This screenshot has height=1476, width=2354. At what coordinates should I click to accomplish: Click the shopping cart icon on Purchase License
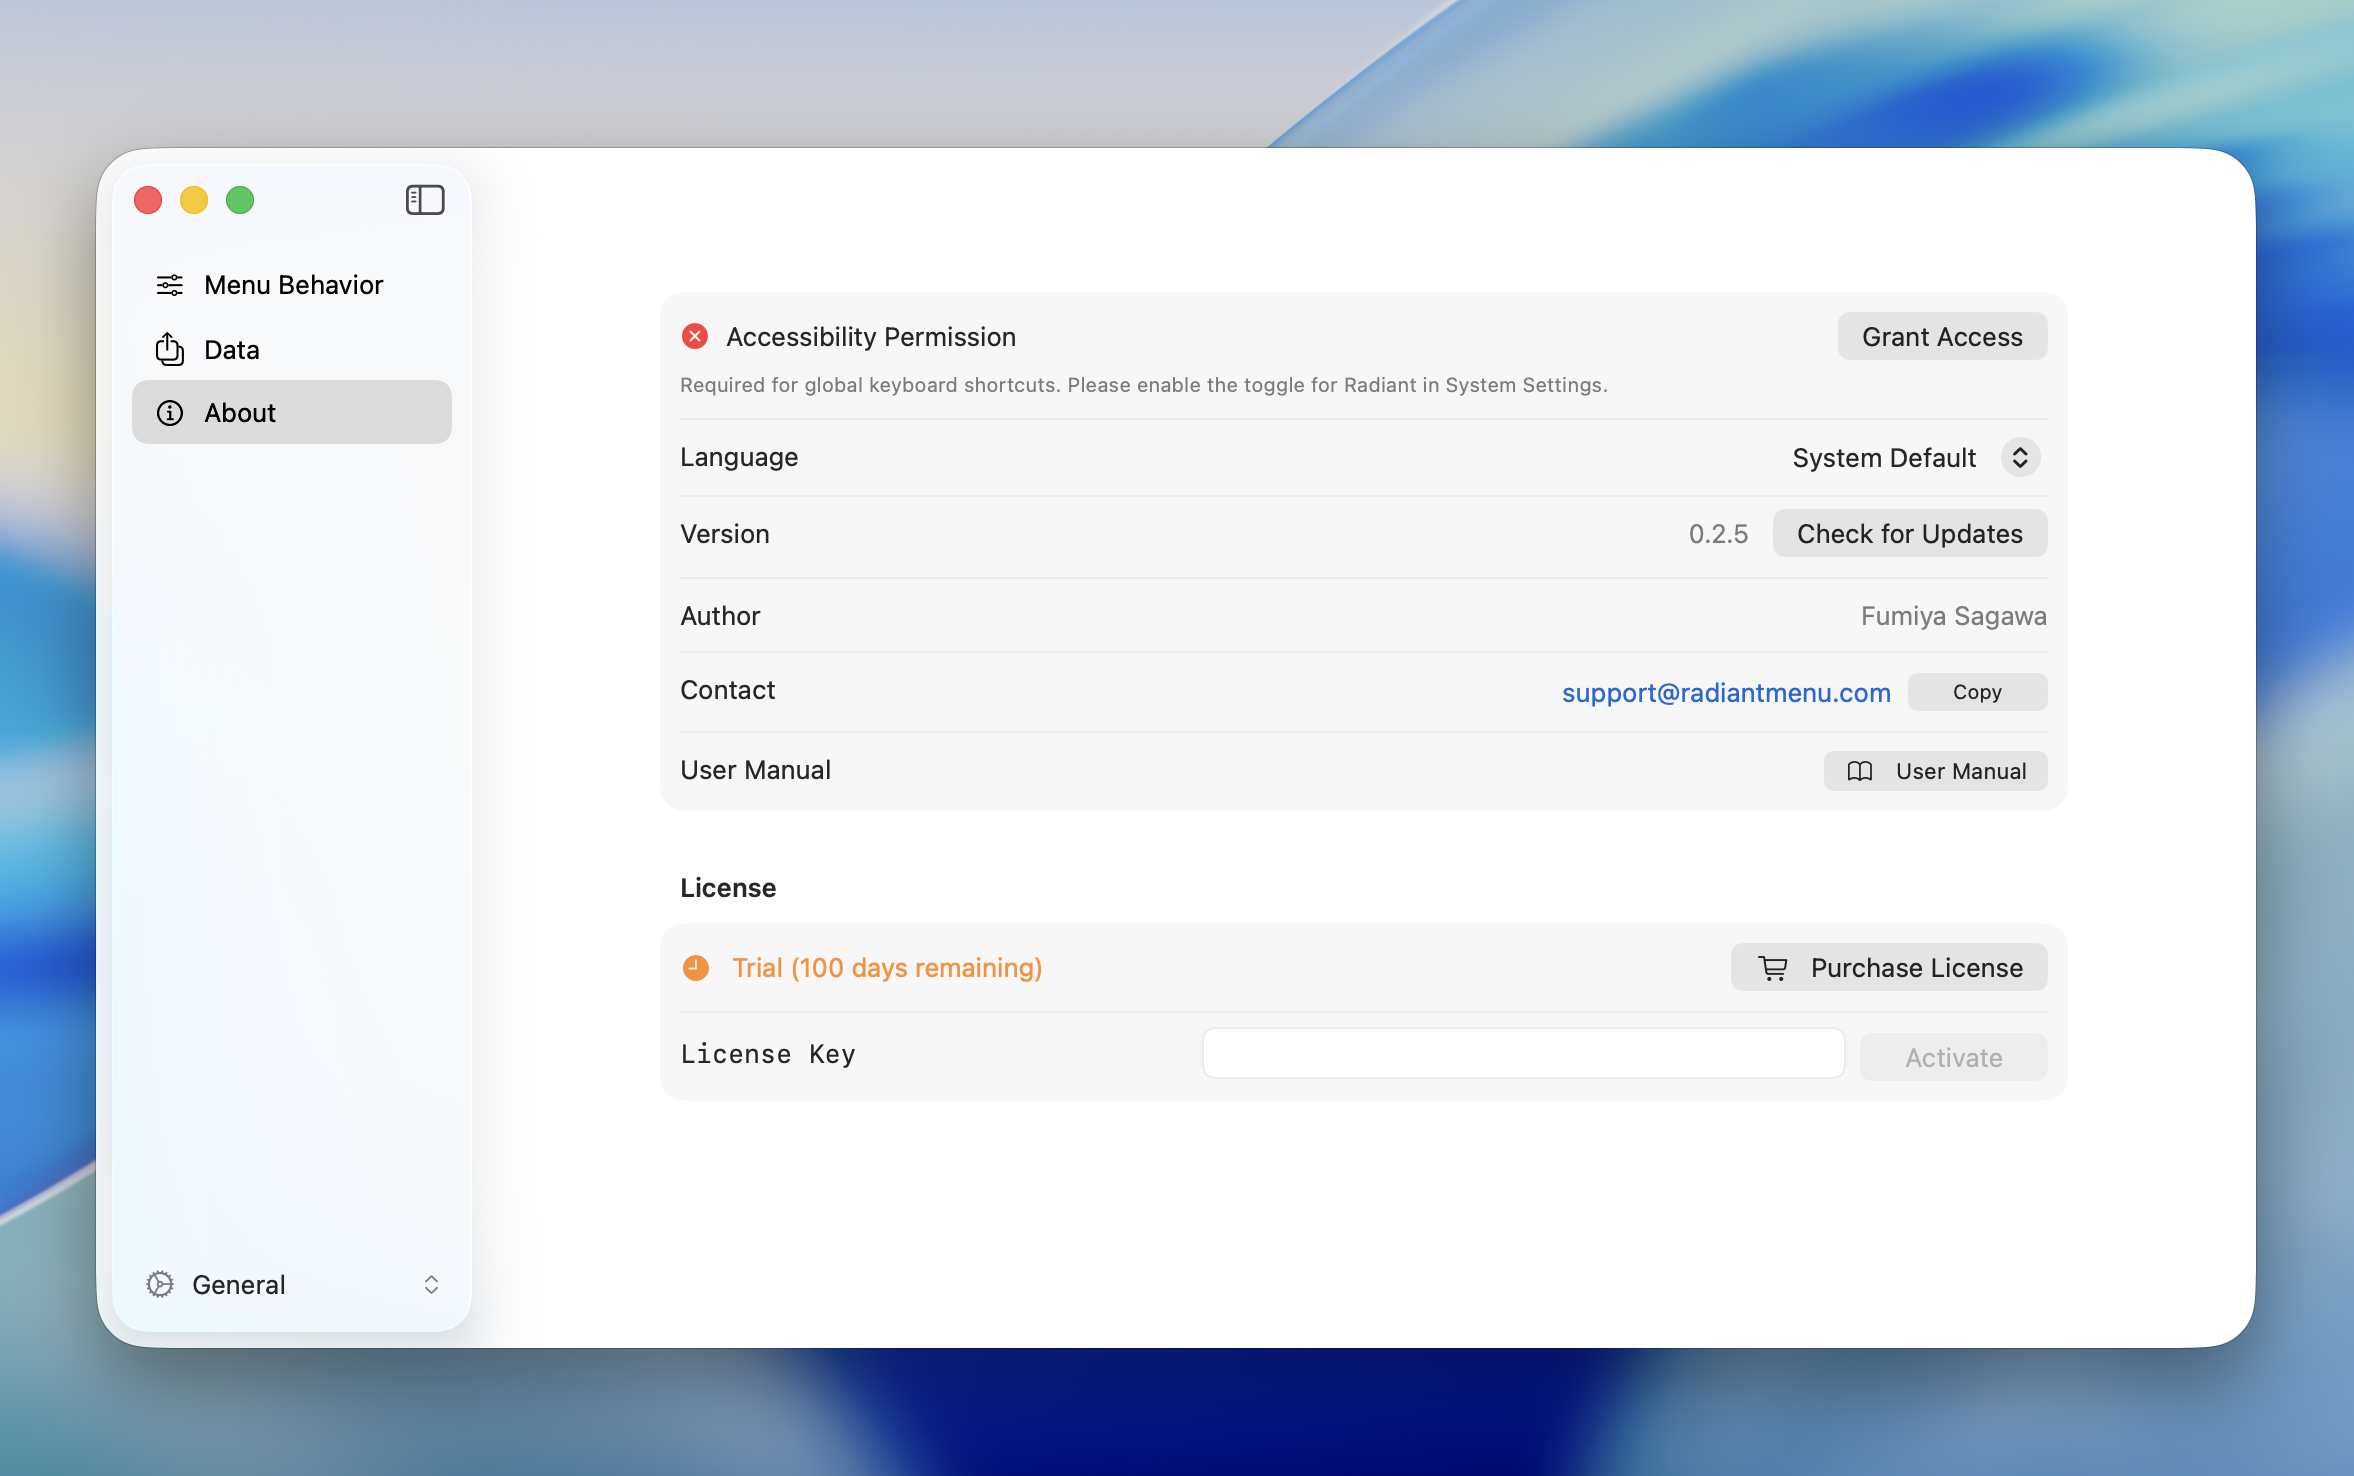(1772, 967)
